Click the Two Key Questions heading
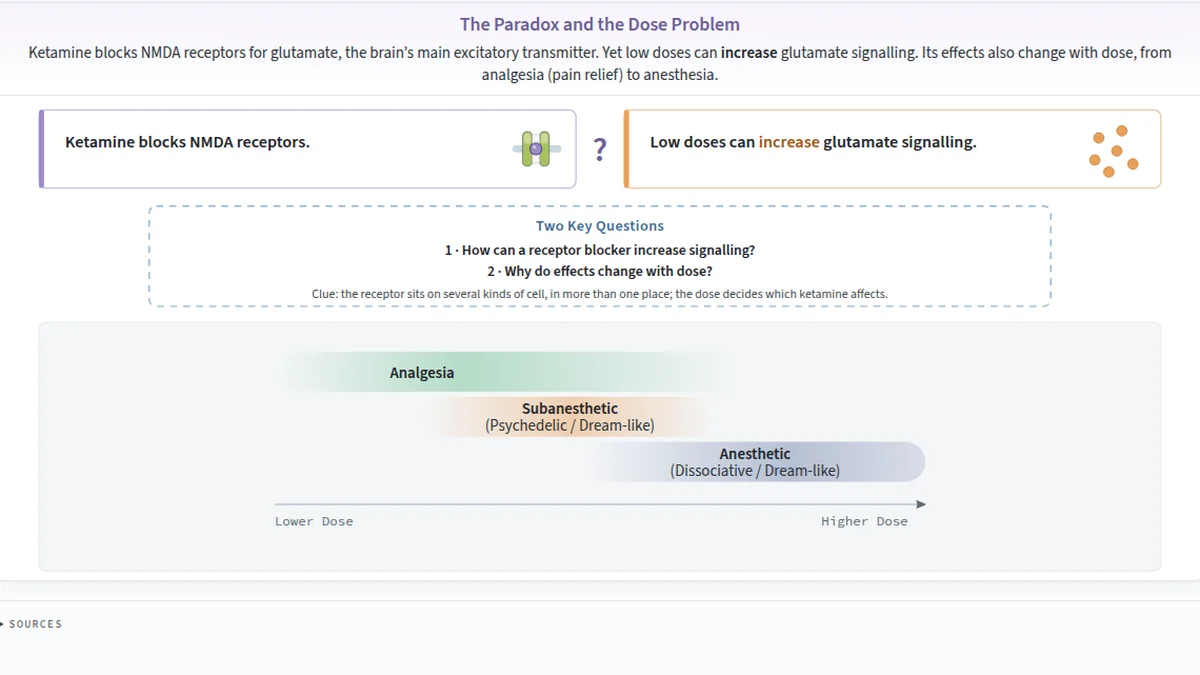The image size is (1200, 675). pyautogui.click(x=600, y=226)
